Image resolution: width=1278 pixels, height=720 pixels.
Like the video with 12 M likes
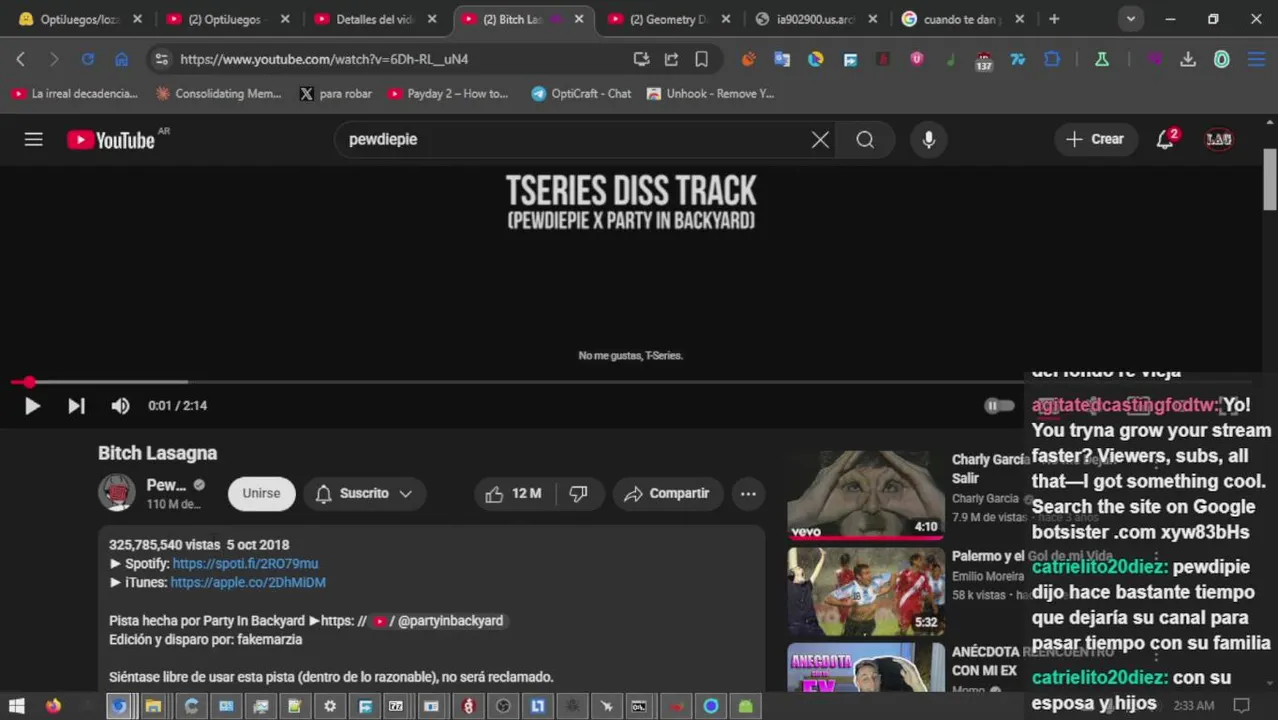[x=514, y=493]
